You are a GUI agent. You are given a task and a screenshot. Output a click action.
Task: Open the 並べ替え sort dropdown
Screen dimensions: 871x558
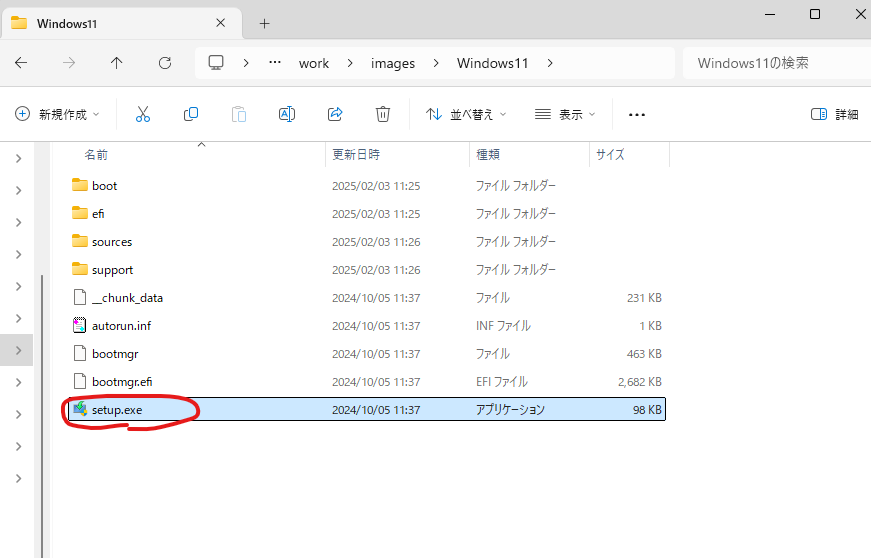coord(465,114)
